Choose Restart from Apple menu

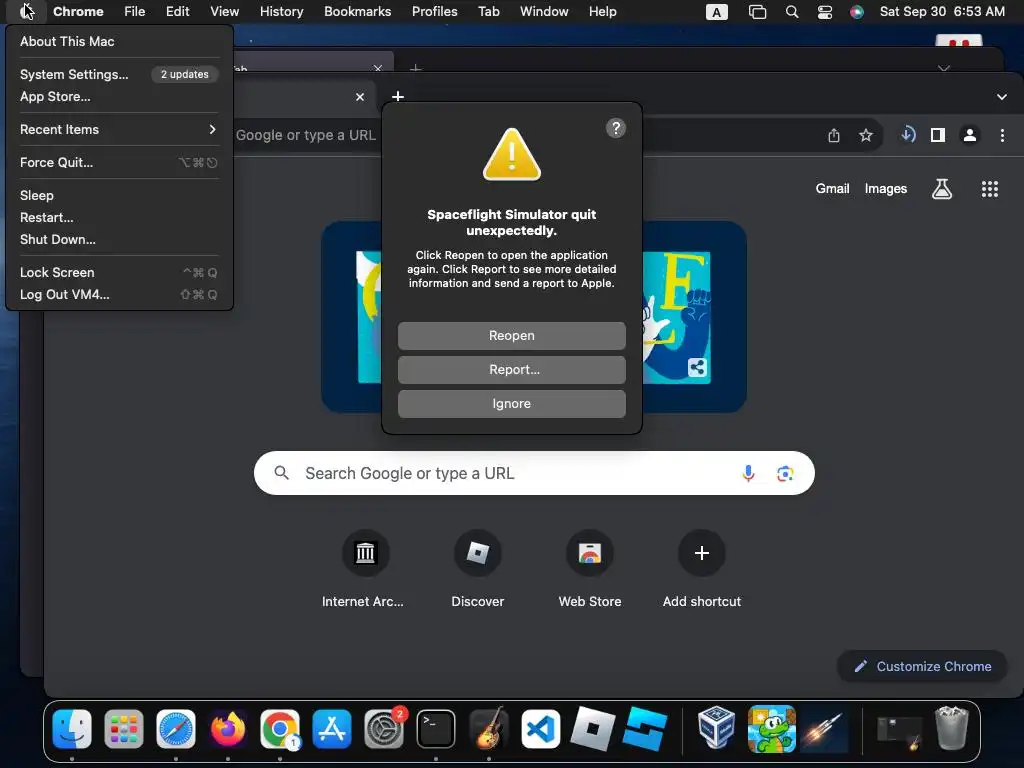[x=119, y=217]
